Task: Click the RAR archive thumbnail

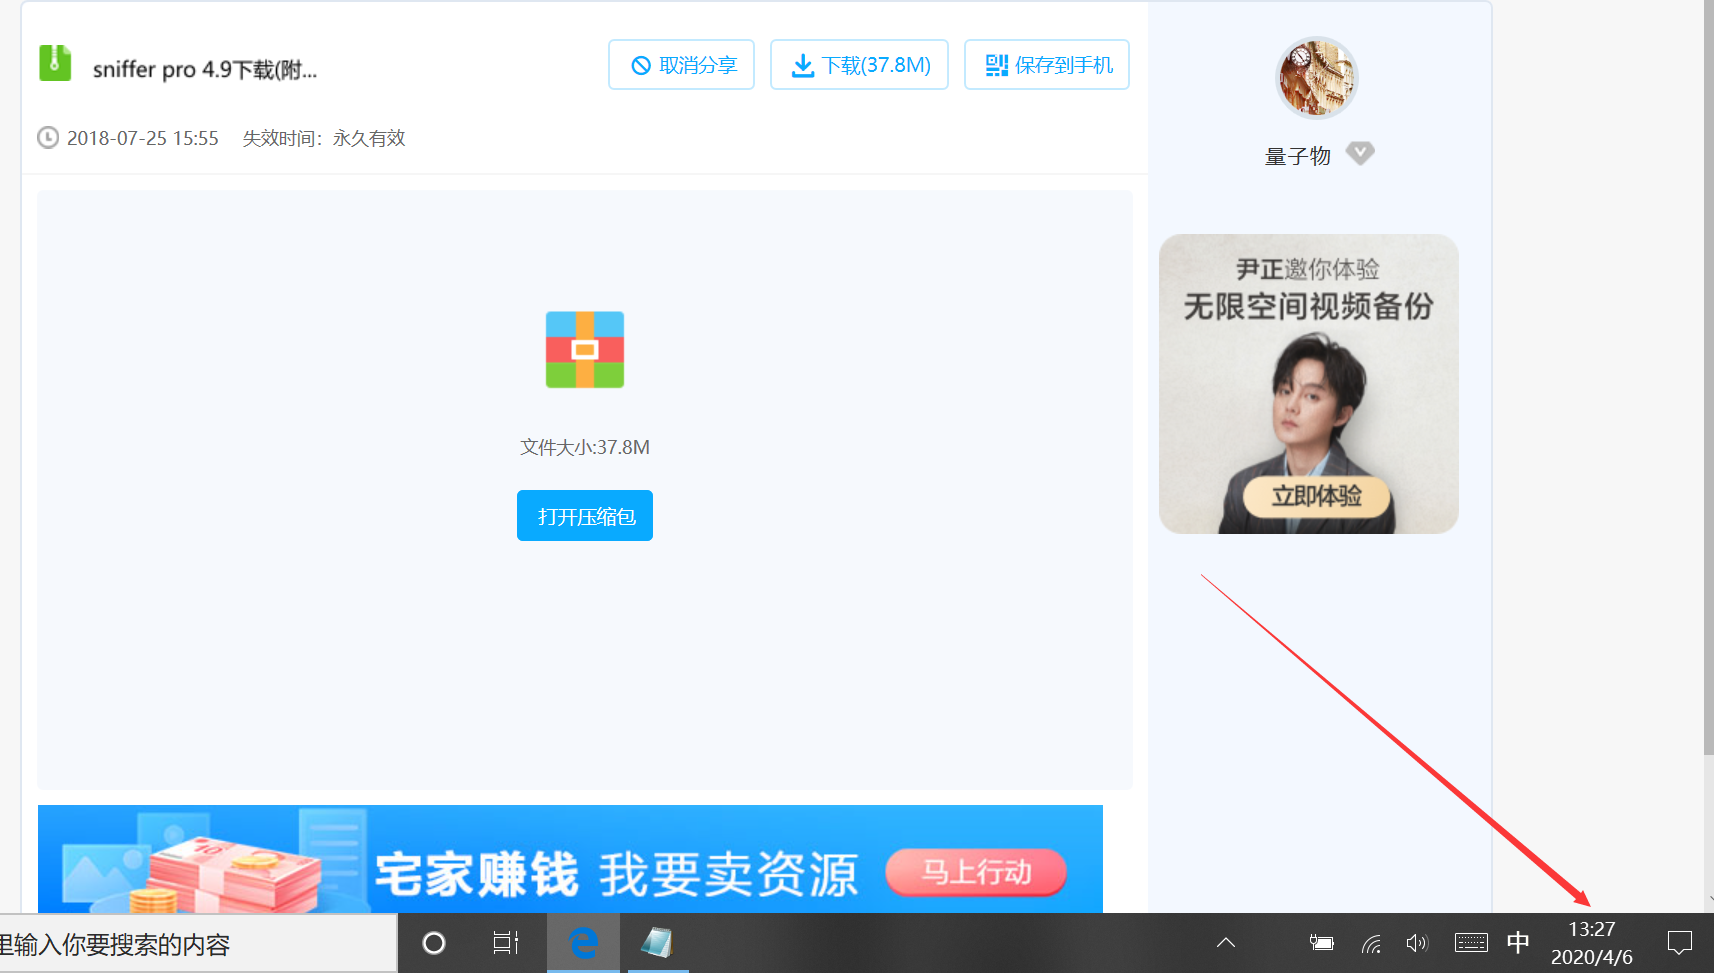Action: pos(584,350)
